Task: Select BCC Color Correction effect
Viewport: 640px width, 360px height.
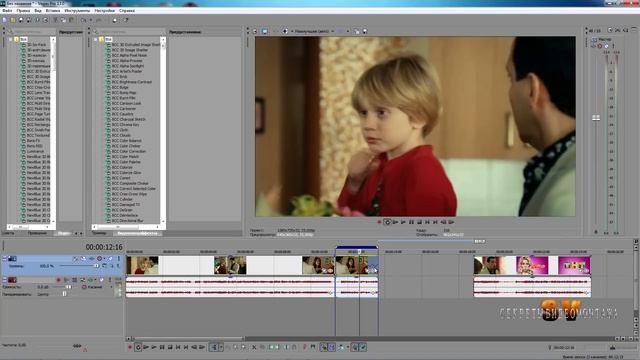Action: click(x=129, y=151)
